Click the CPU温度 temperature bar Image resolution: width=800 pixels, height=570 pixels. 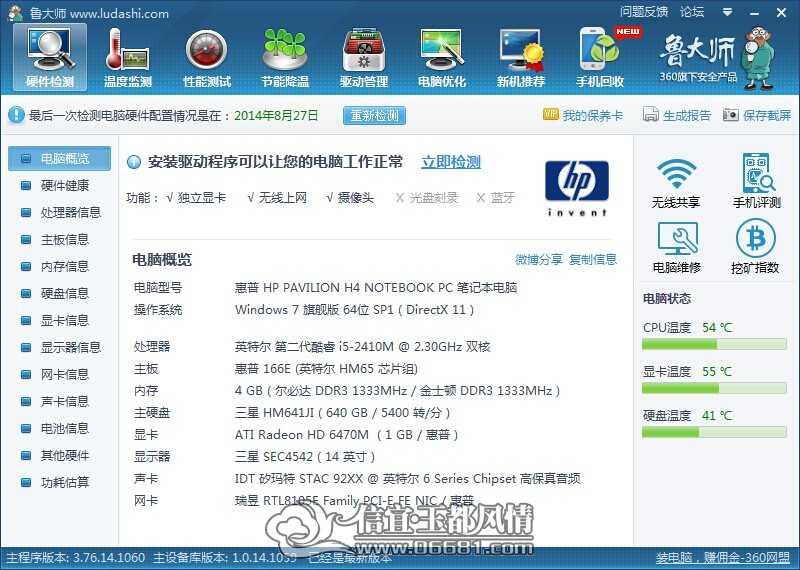[714, 345]
